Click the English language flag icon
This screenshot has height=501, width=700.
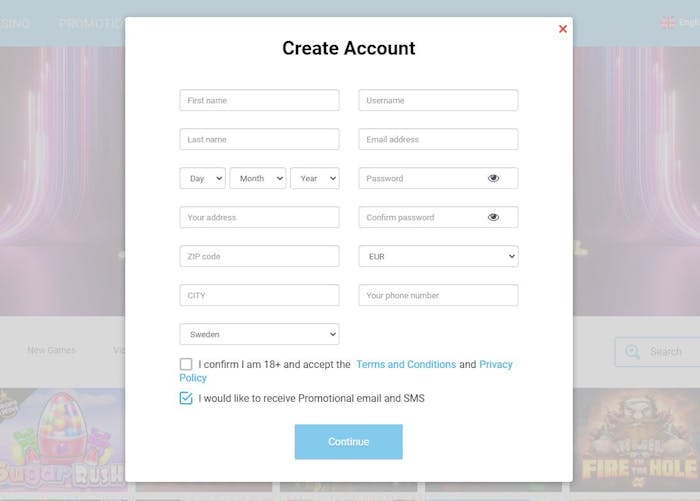(x=667, y=22)
